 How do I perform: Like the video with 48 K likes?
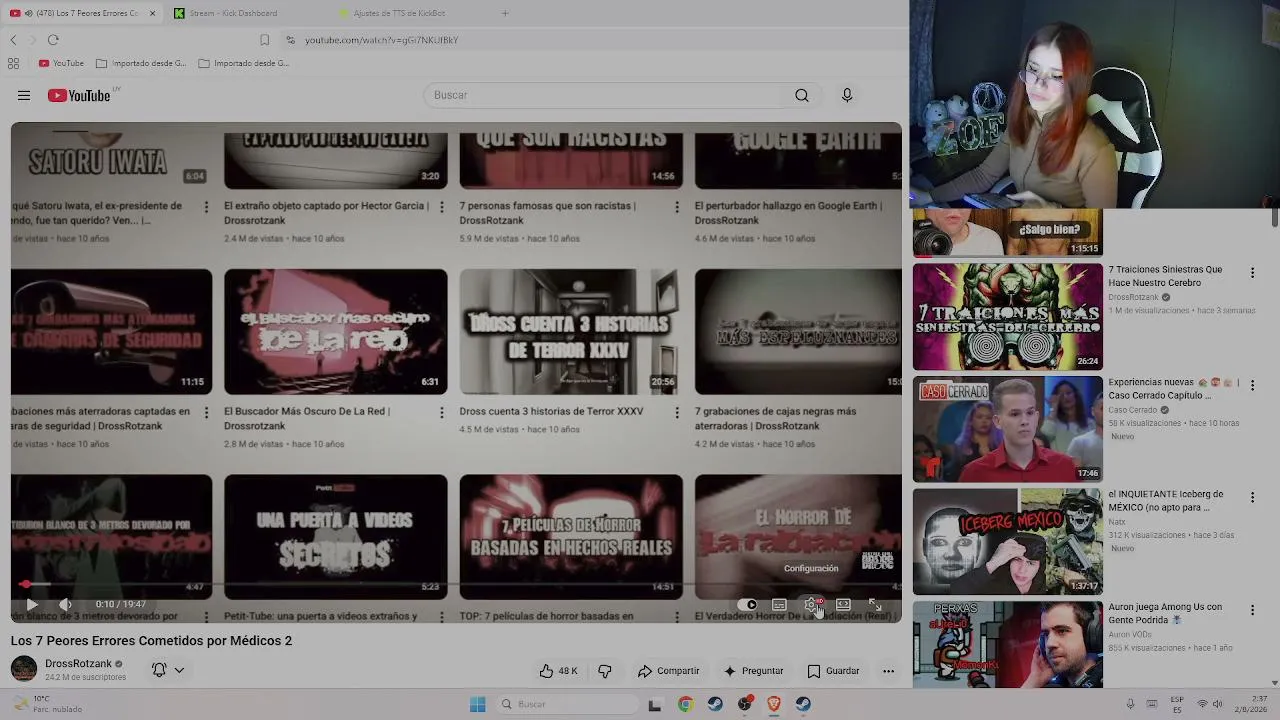click(558, 671)
